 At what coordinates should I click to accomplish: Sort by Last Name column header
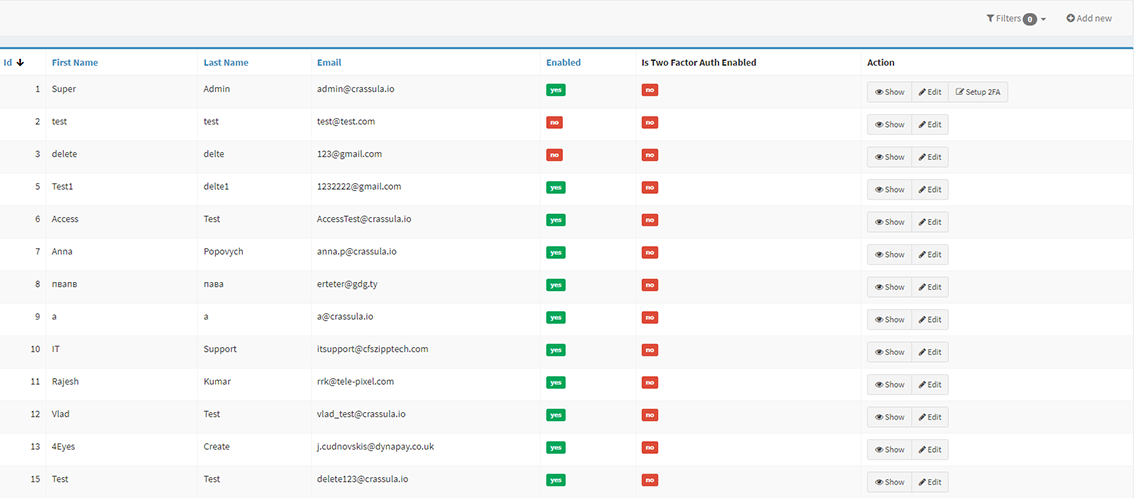click(x=226, y=62)
